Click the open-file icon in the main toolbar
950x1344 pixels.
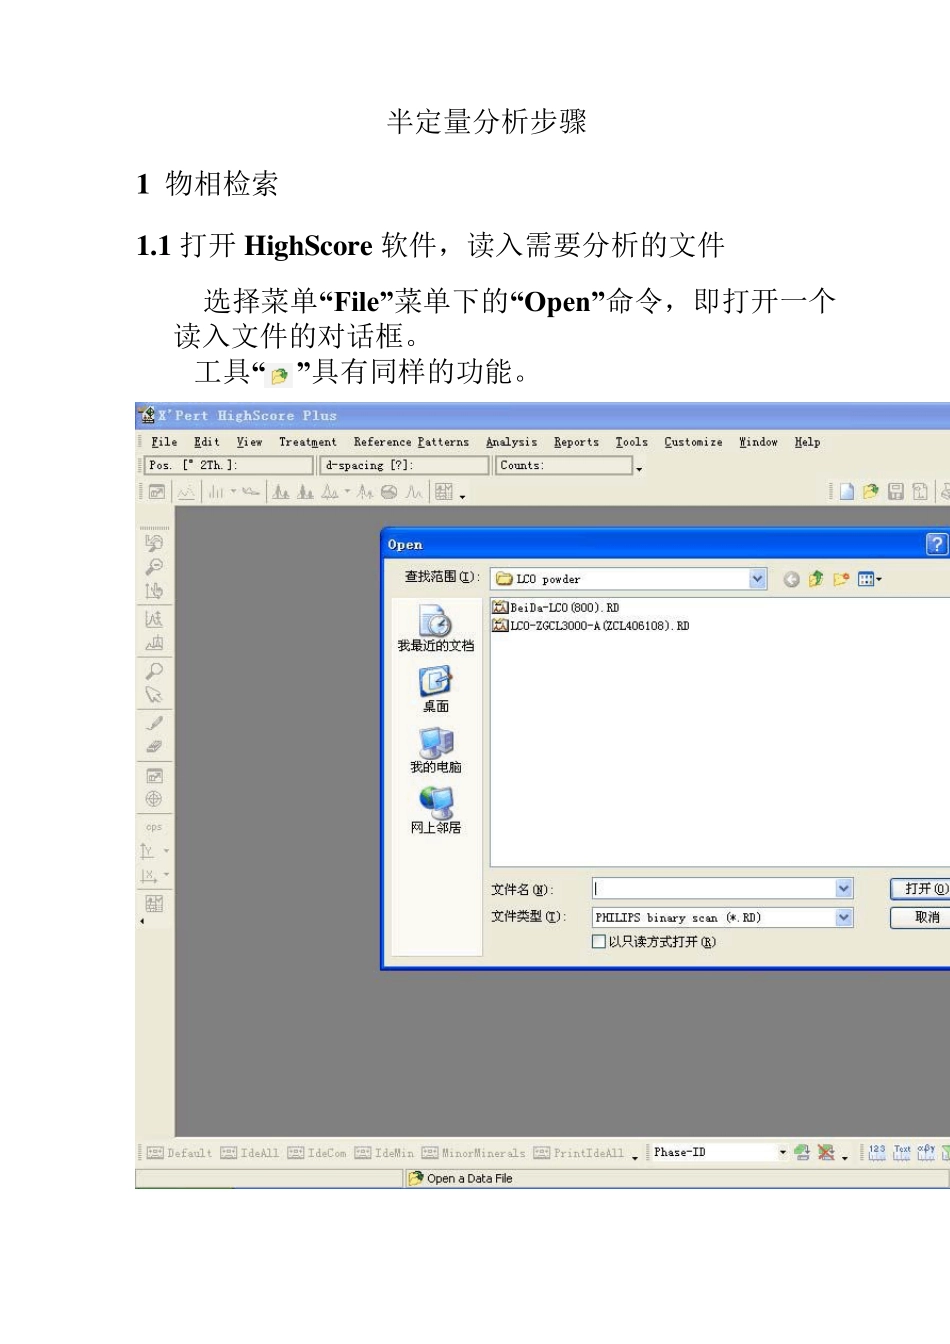point(871,491)
